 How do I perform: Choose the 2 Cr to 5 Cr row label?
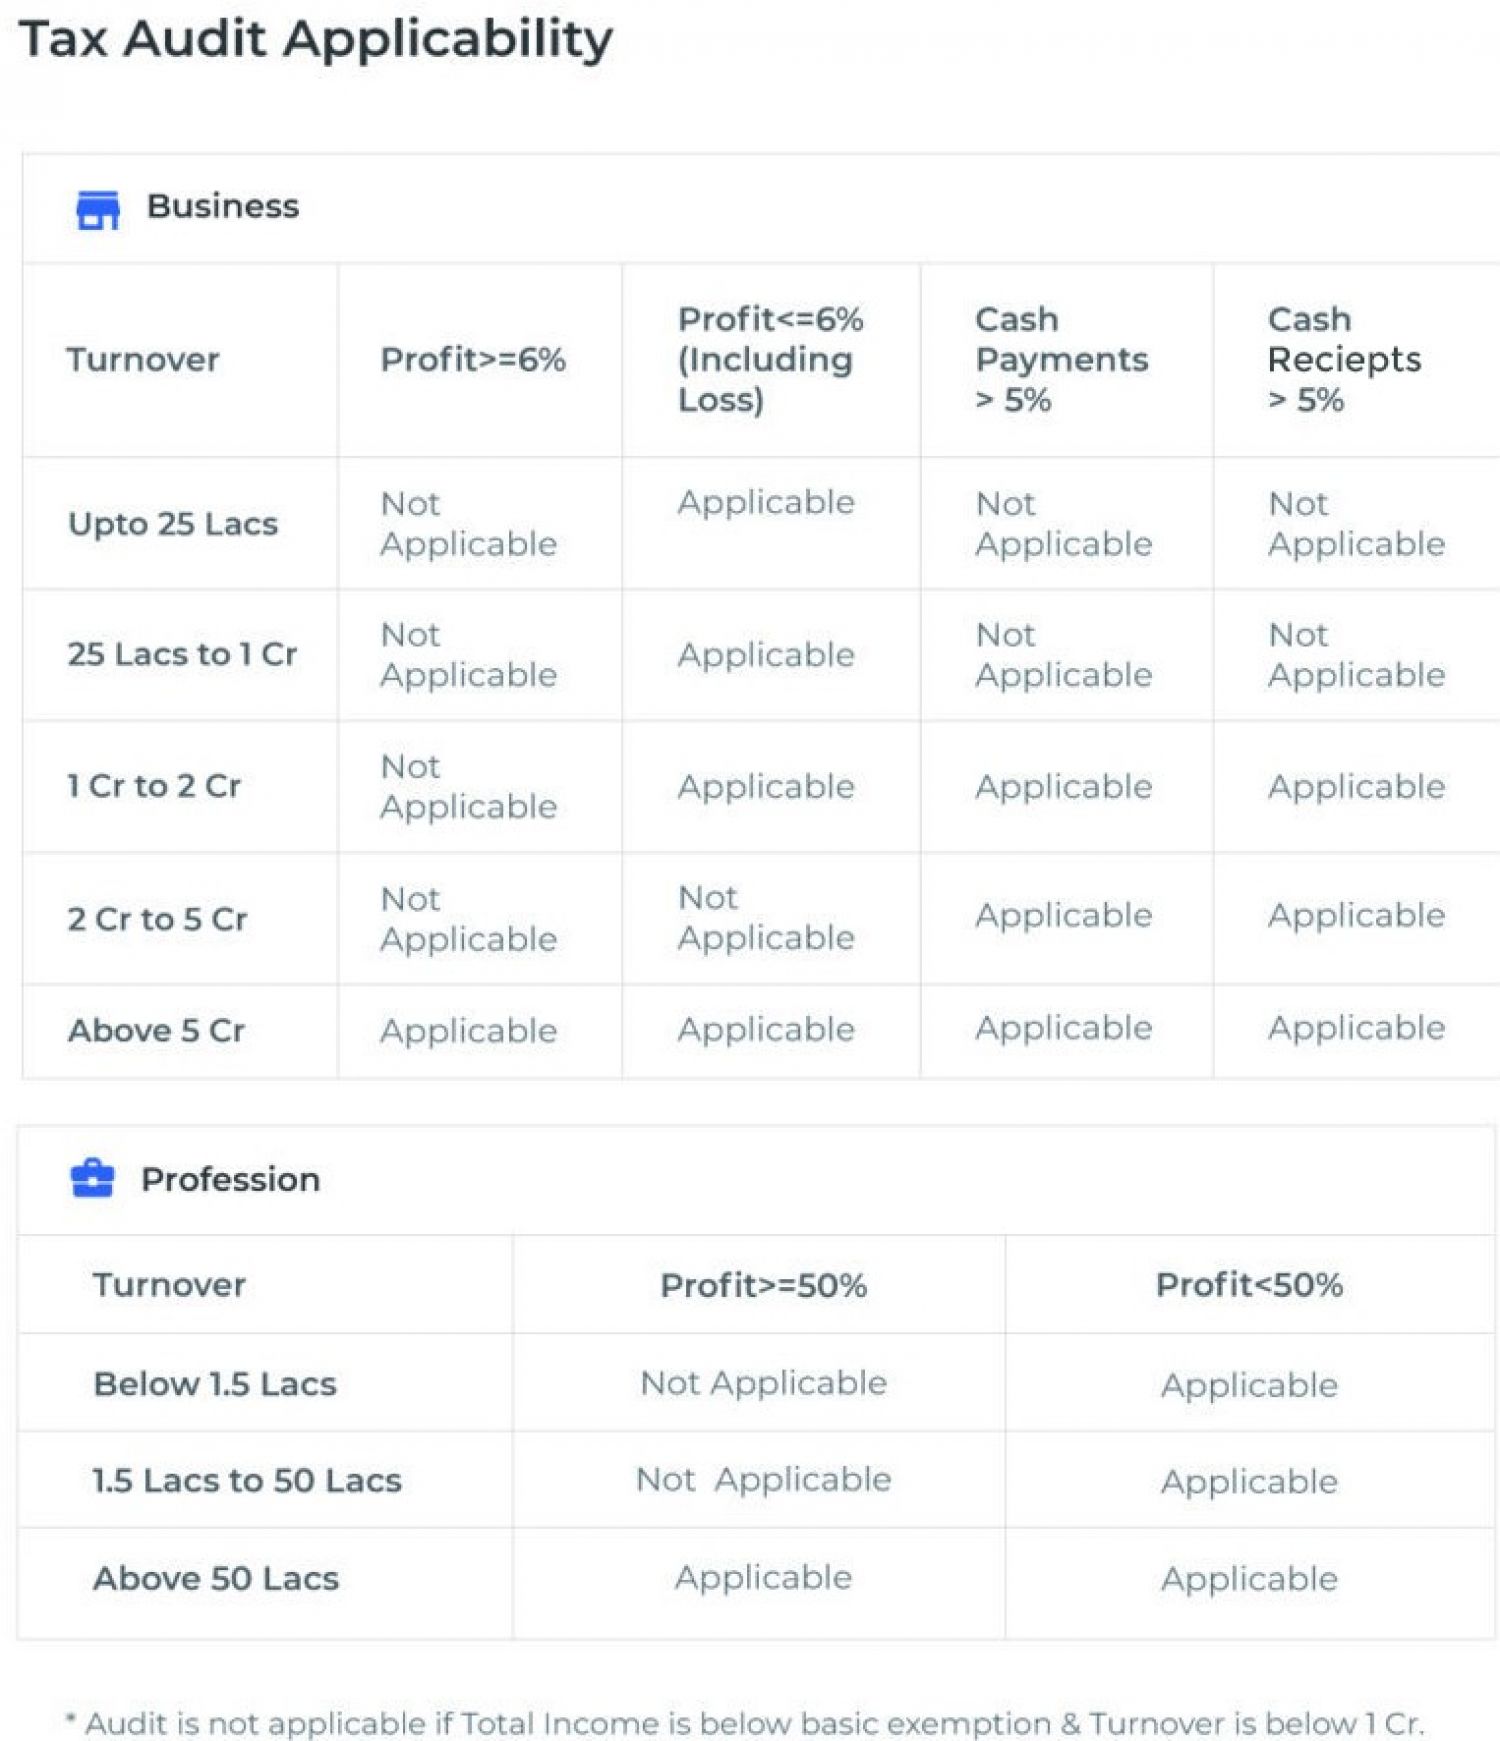157,919
